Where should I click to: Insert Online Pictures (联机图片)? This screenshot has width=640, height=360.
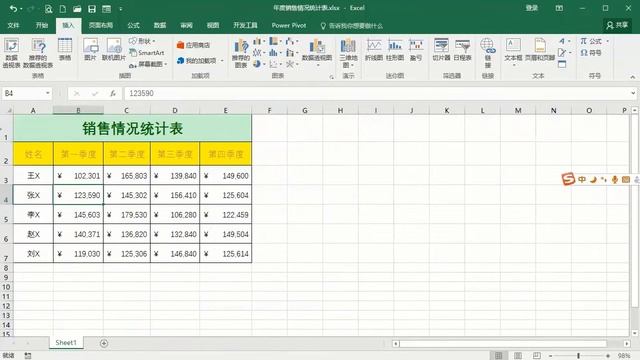coord(114,50)
